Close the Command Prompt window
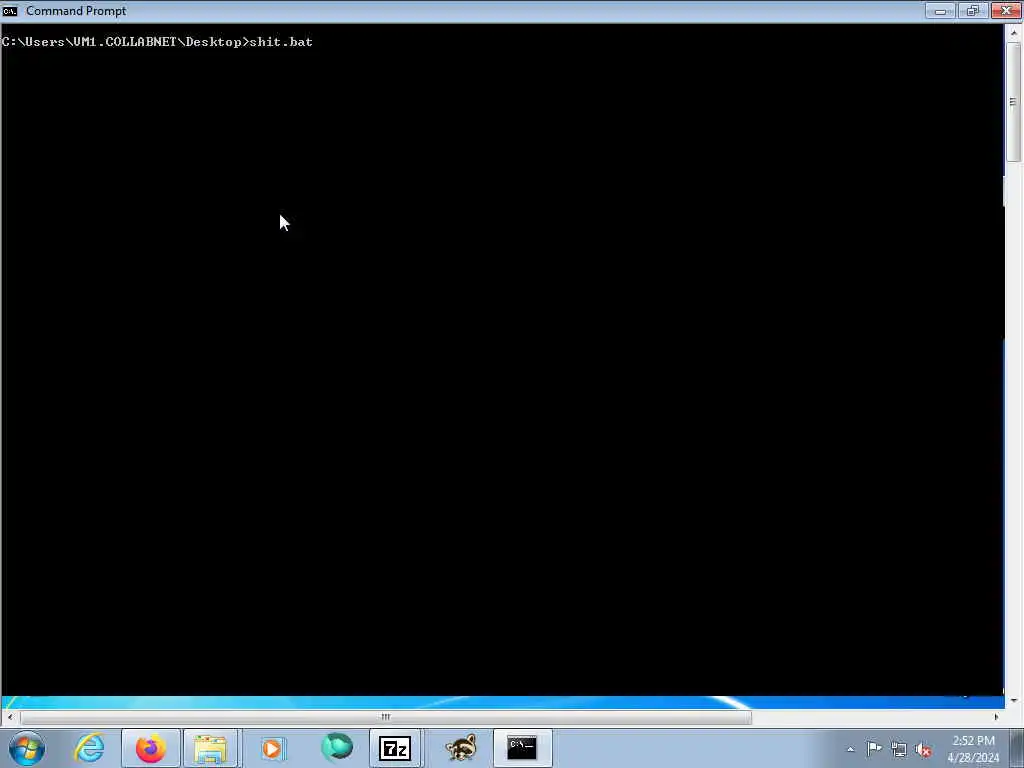The height and width of the screenshot is (768, 1024). point(1006,10)
